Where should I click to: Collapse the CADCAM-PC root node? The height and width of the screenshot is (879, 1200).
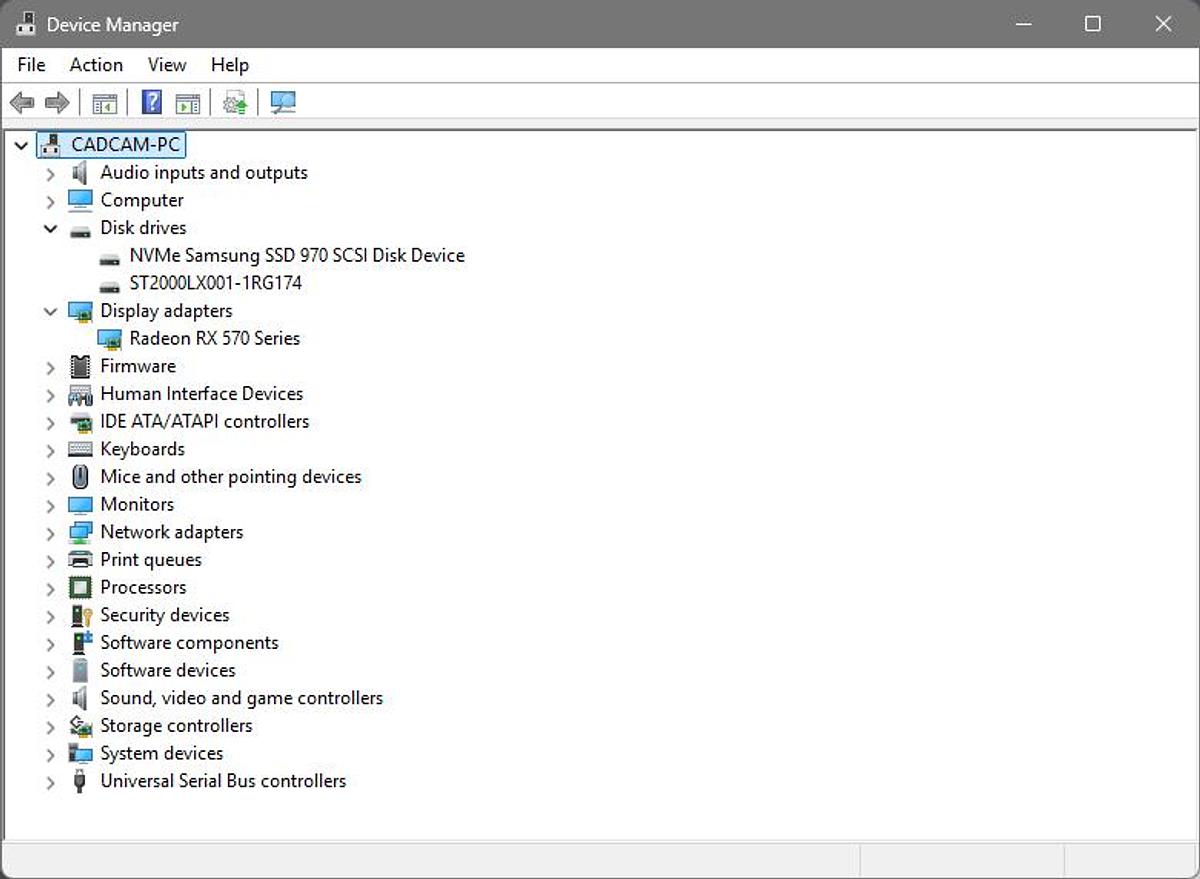pos(21,145)
